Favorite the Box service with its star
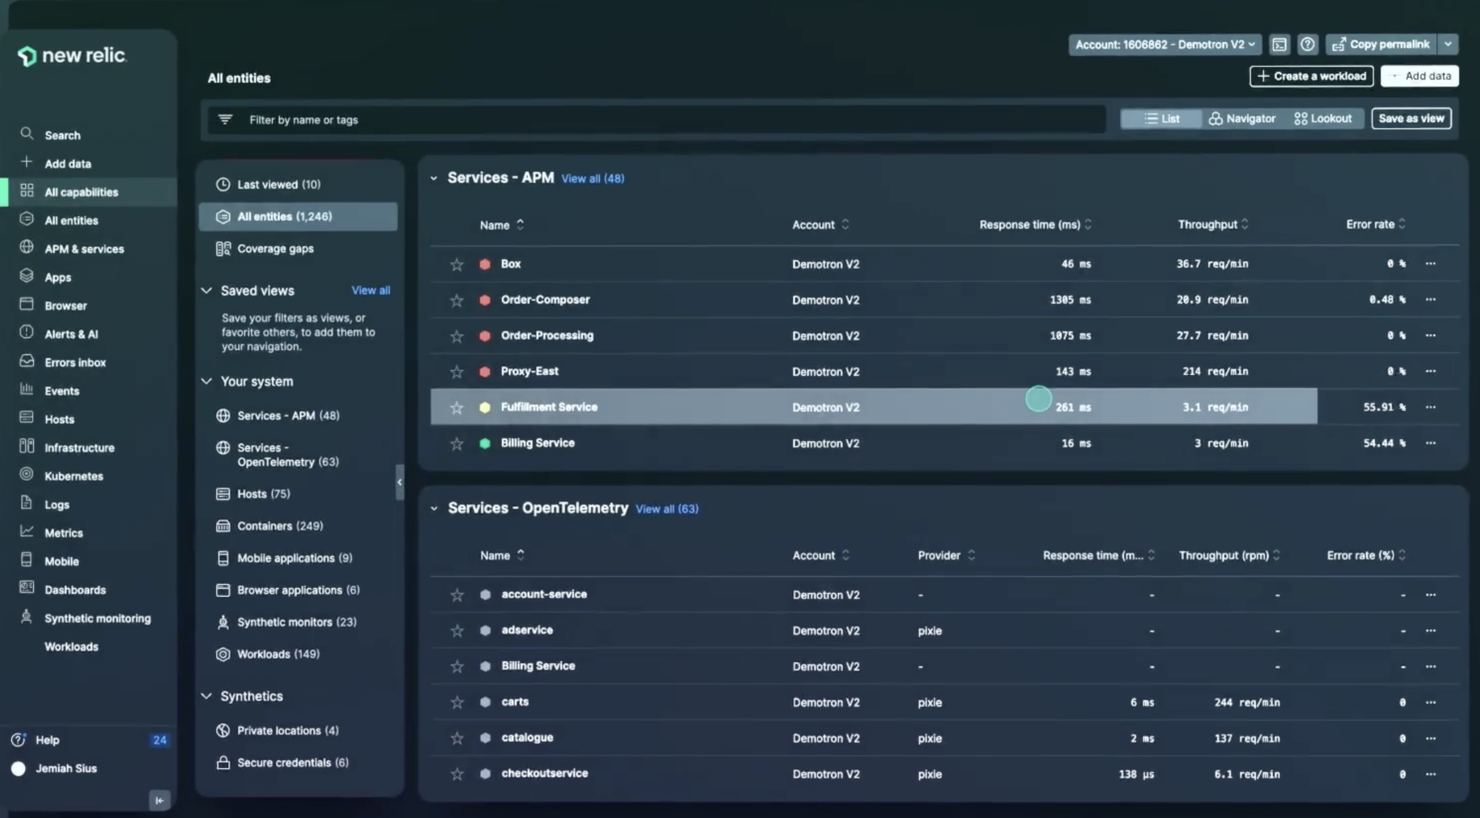The height and width of the screenshot is (818, 1480). pyautogui.click(x=457, y=263)
